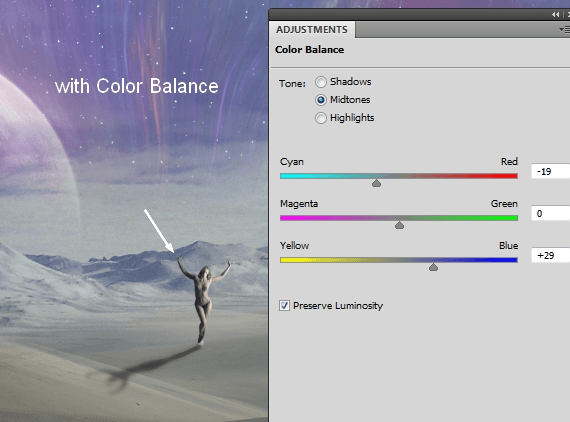
Task: Switch to the ADJUSTMENTS tab
Action: point(312,29)
